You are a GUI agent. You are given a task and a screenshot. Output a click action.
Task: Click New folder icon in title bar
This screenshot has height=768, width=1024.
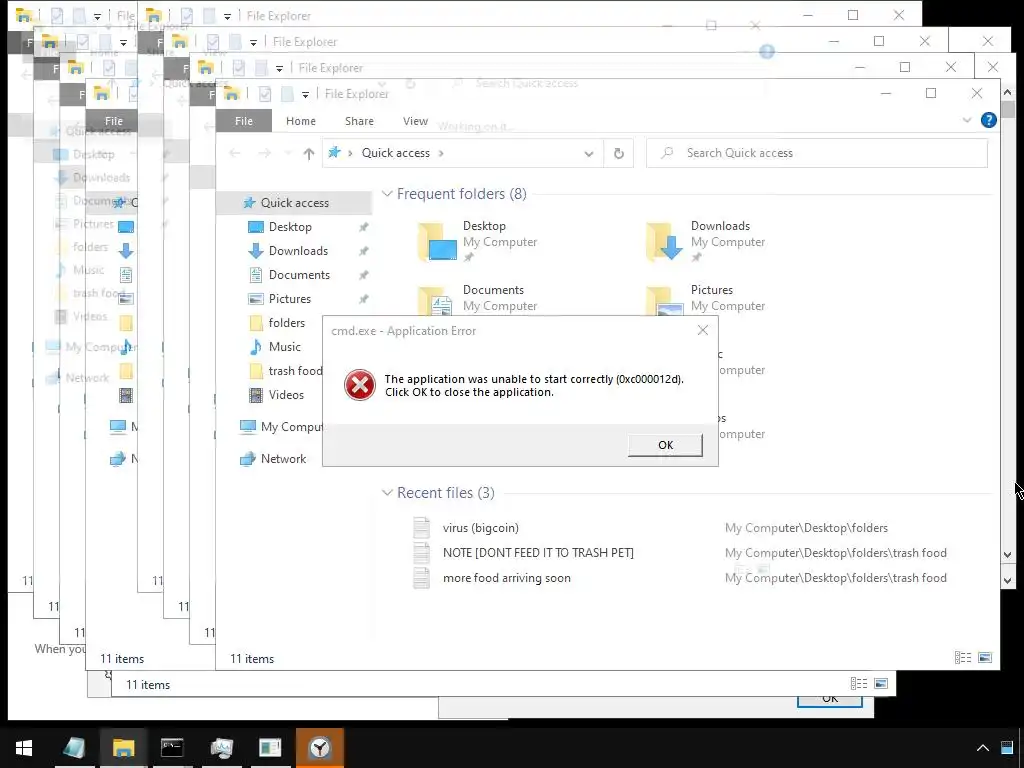(287, 94)
